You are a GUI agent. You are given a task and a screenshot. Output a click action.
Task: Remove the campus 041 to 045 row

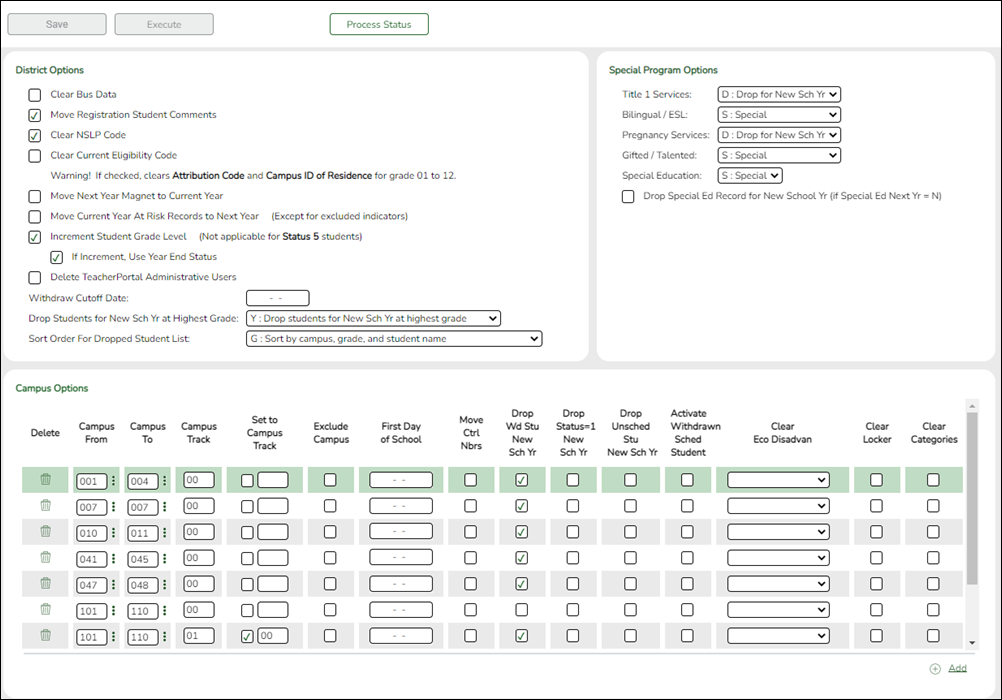coord(45,558)
